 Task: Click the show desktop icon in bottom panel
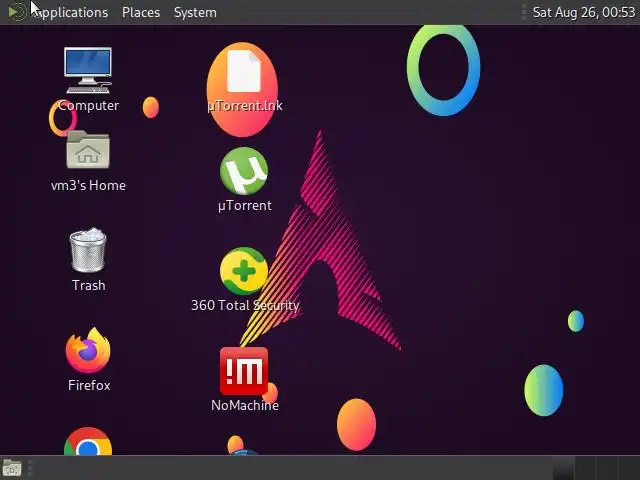tap(12, 468)
